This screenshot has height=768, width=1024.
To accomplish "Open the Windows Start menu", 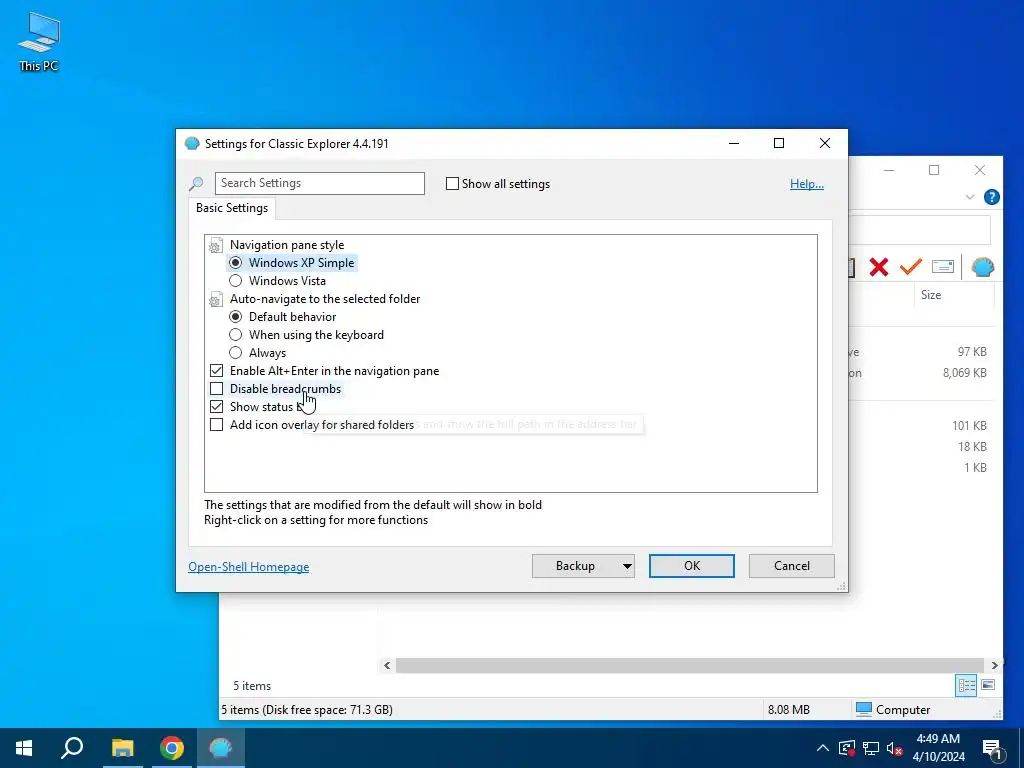I will point(24,748).
